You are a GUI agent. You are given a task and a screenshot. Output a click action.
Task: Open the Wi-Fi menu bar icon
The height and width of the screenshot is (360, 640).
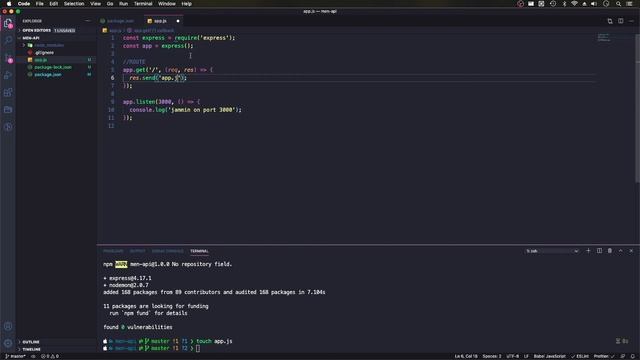click(x=574, y=4)
